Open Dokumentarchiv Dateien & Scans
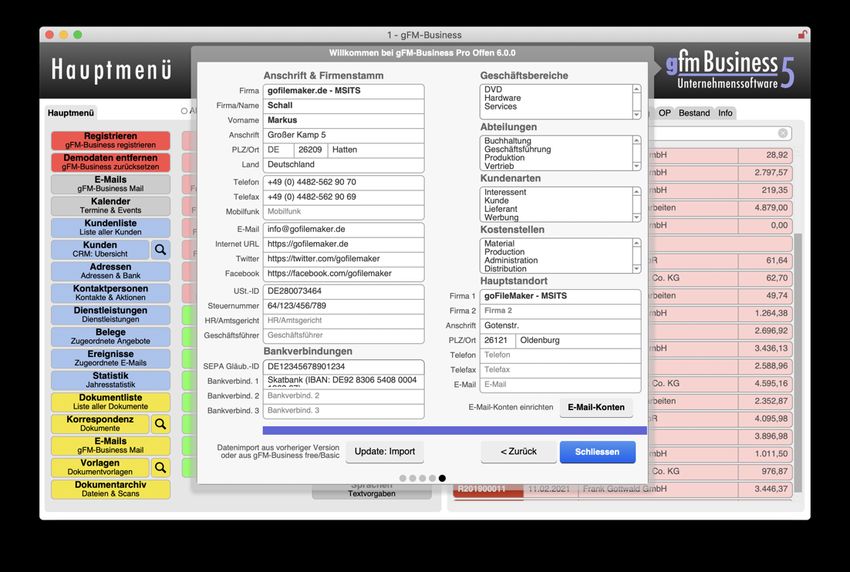This screenshot has width=850, height=572. (111, 489)
